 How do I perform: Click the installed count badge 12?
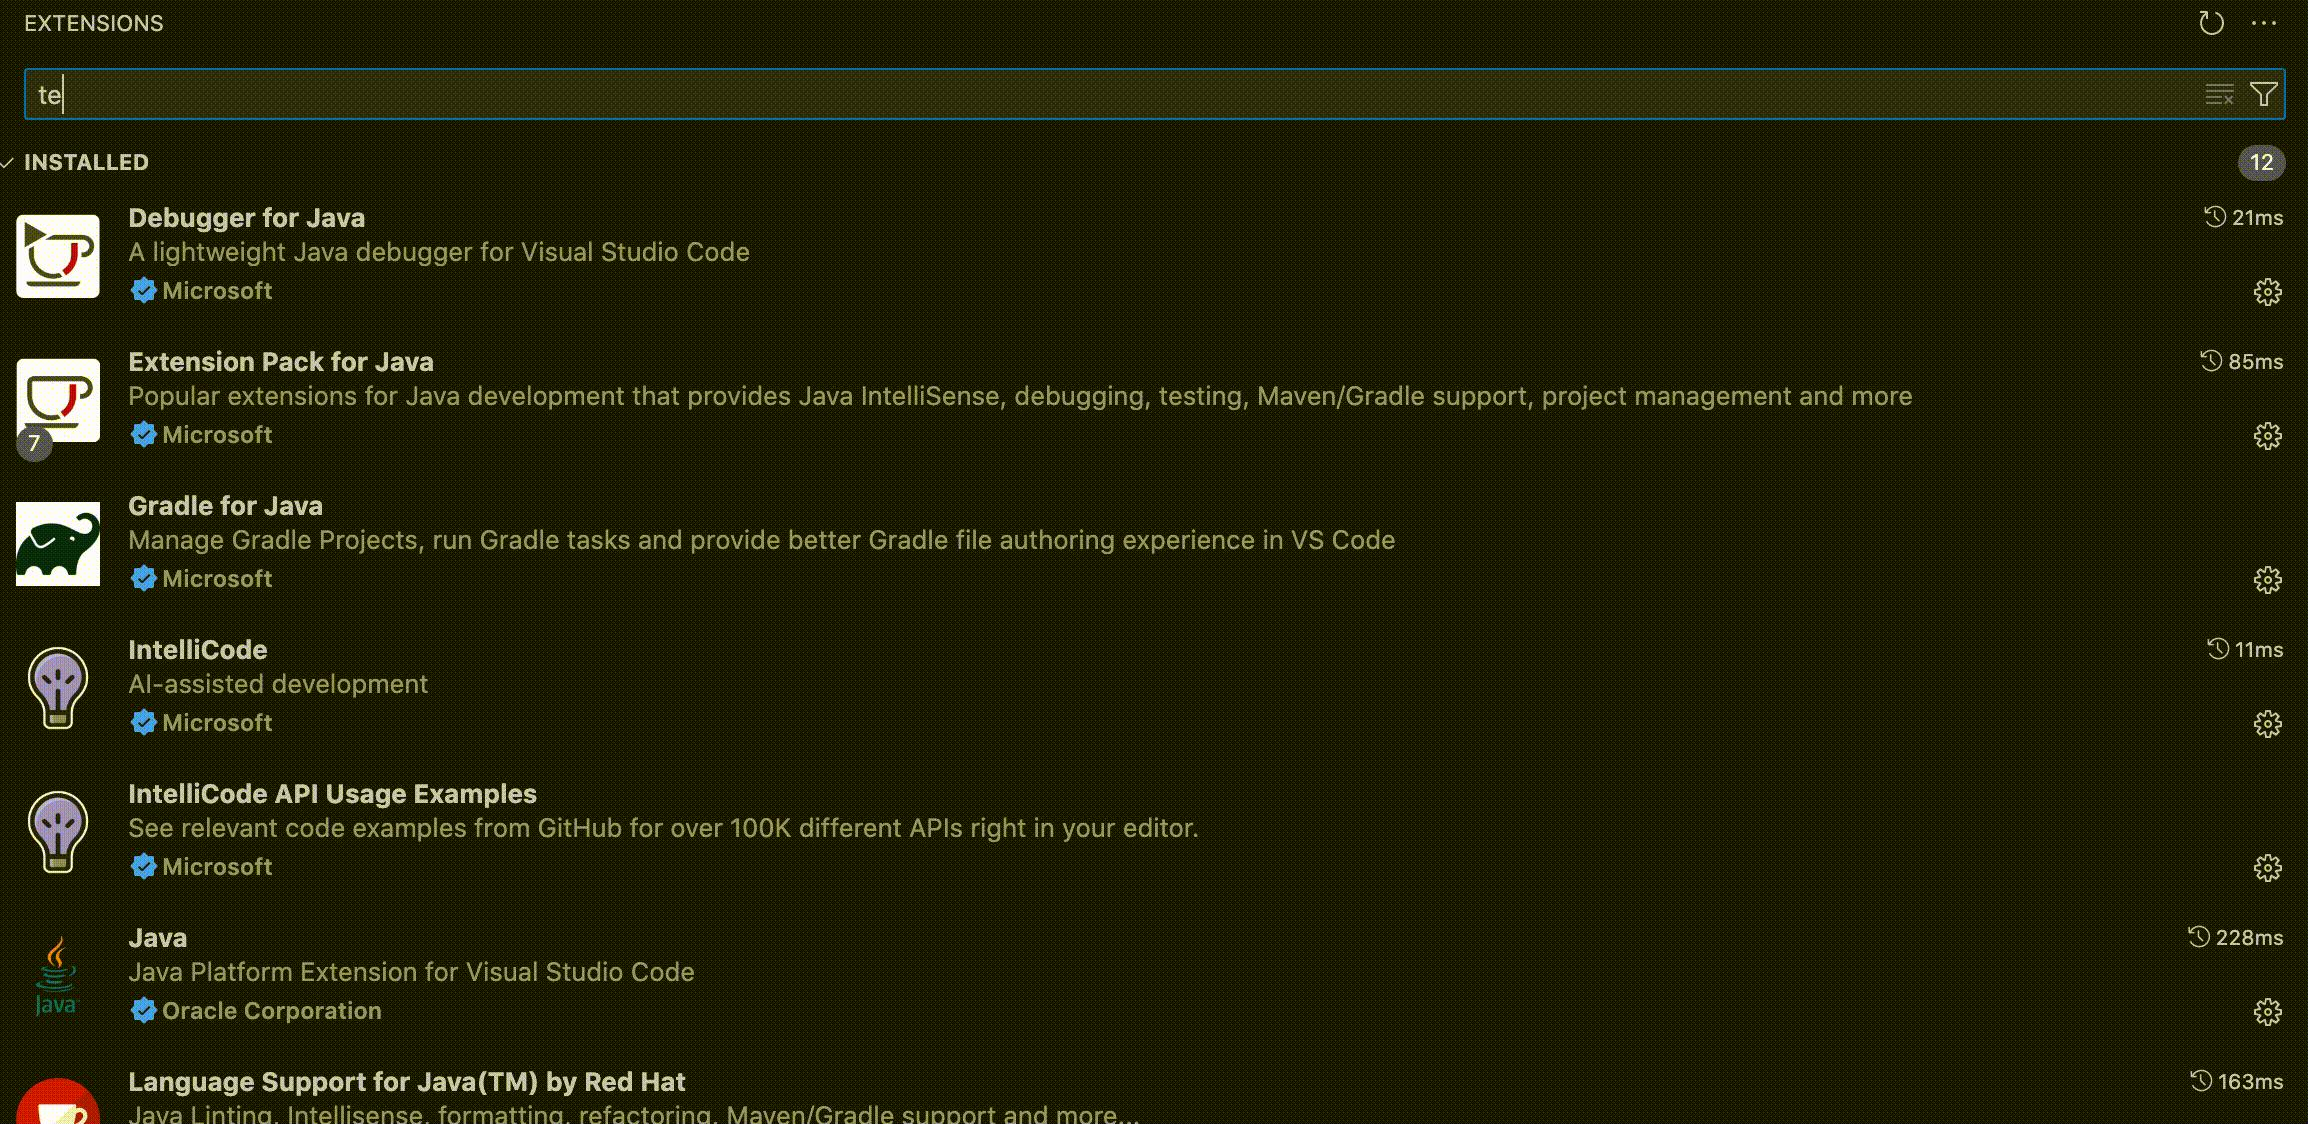pos(2261,162)
